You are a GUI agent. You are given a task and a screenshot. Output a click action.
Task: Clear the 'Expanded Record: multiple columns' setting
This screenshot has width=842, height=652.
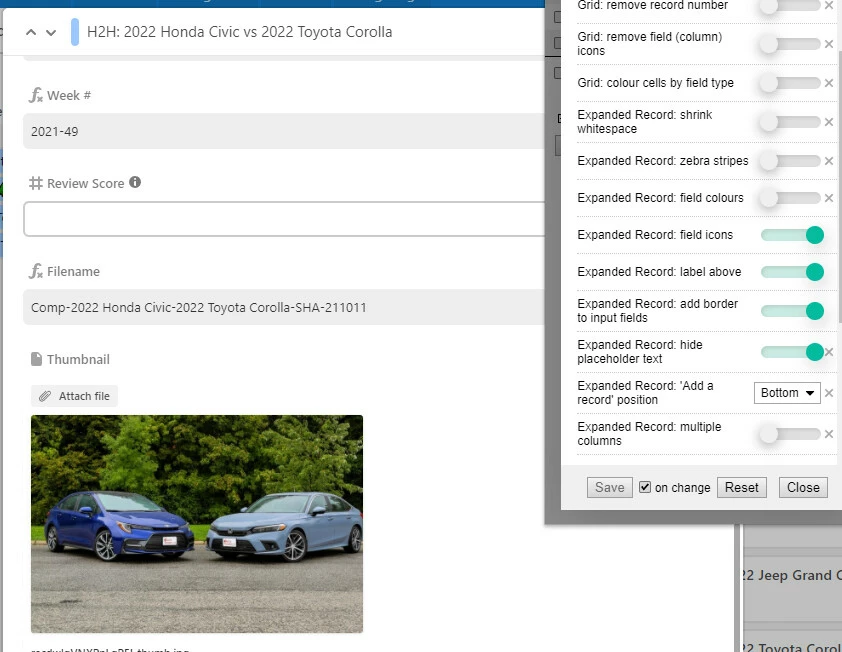(829, 433)
